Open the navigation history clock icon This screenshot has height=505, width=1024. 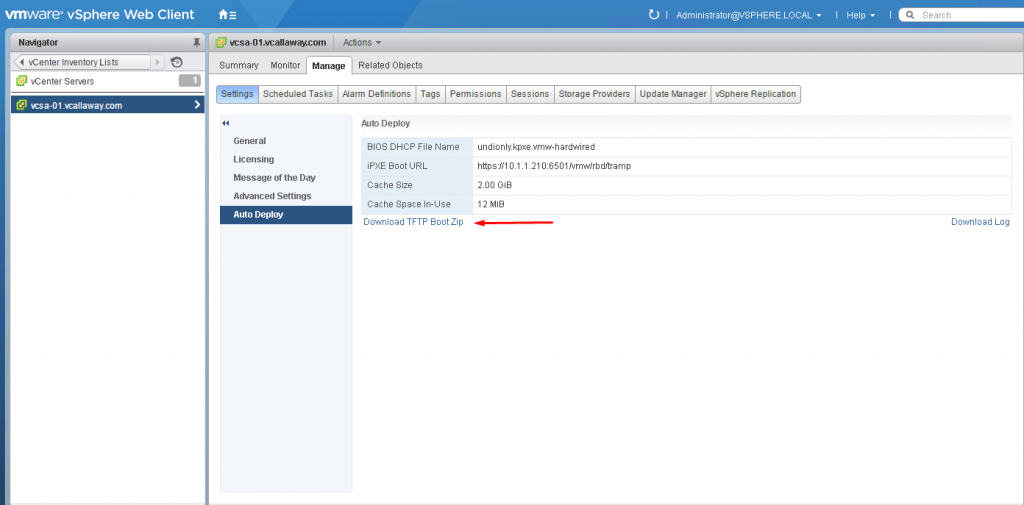coord(177,62)
